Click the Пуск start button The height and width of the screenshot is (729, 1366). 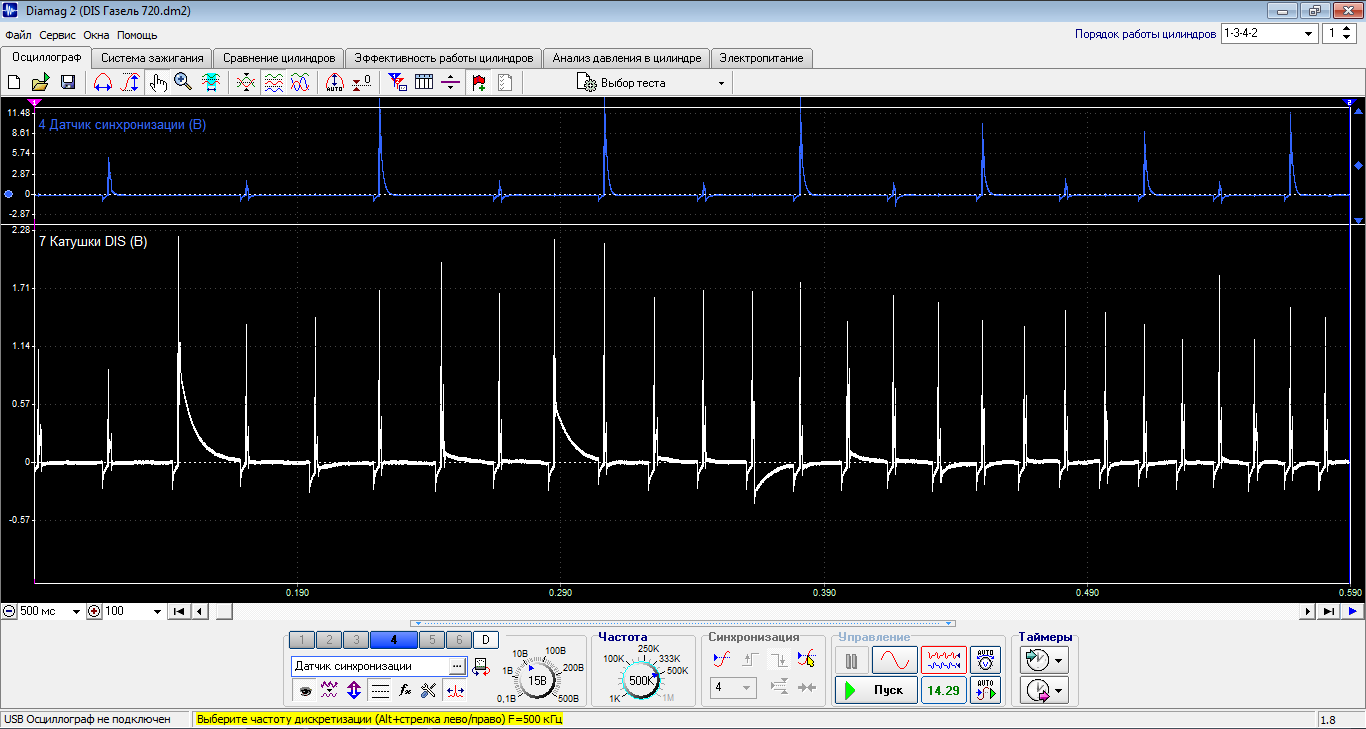(876, 690)
